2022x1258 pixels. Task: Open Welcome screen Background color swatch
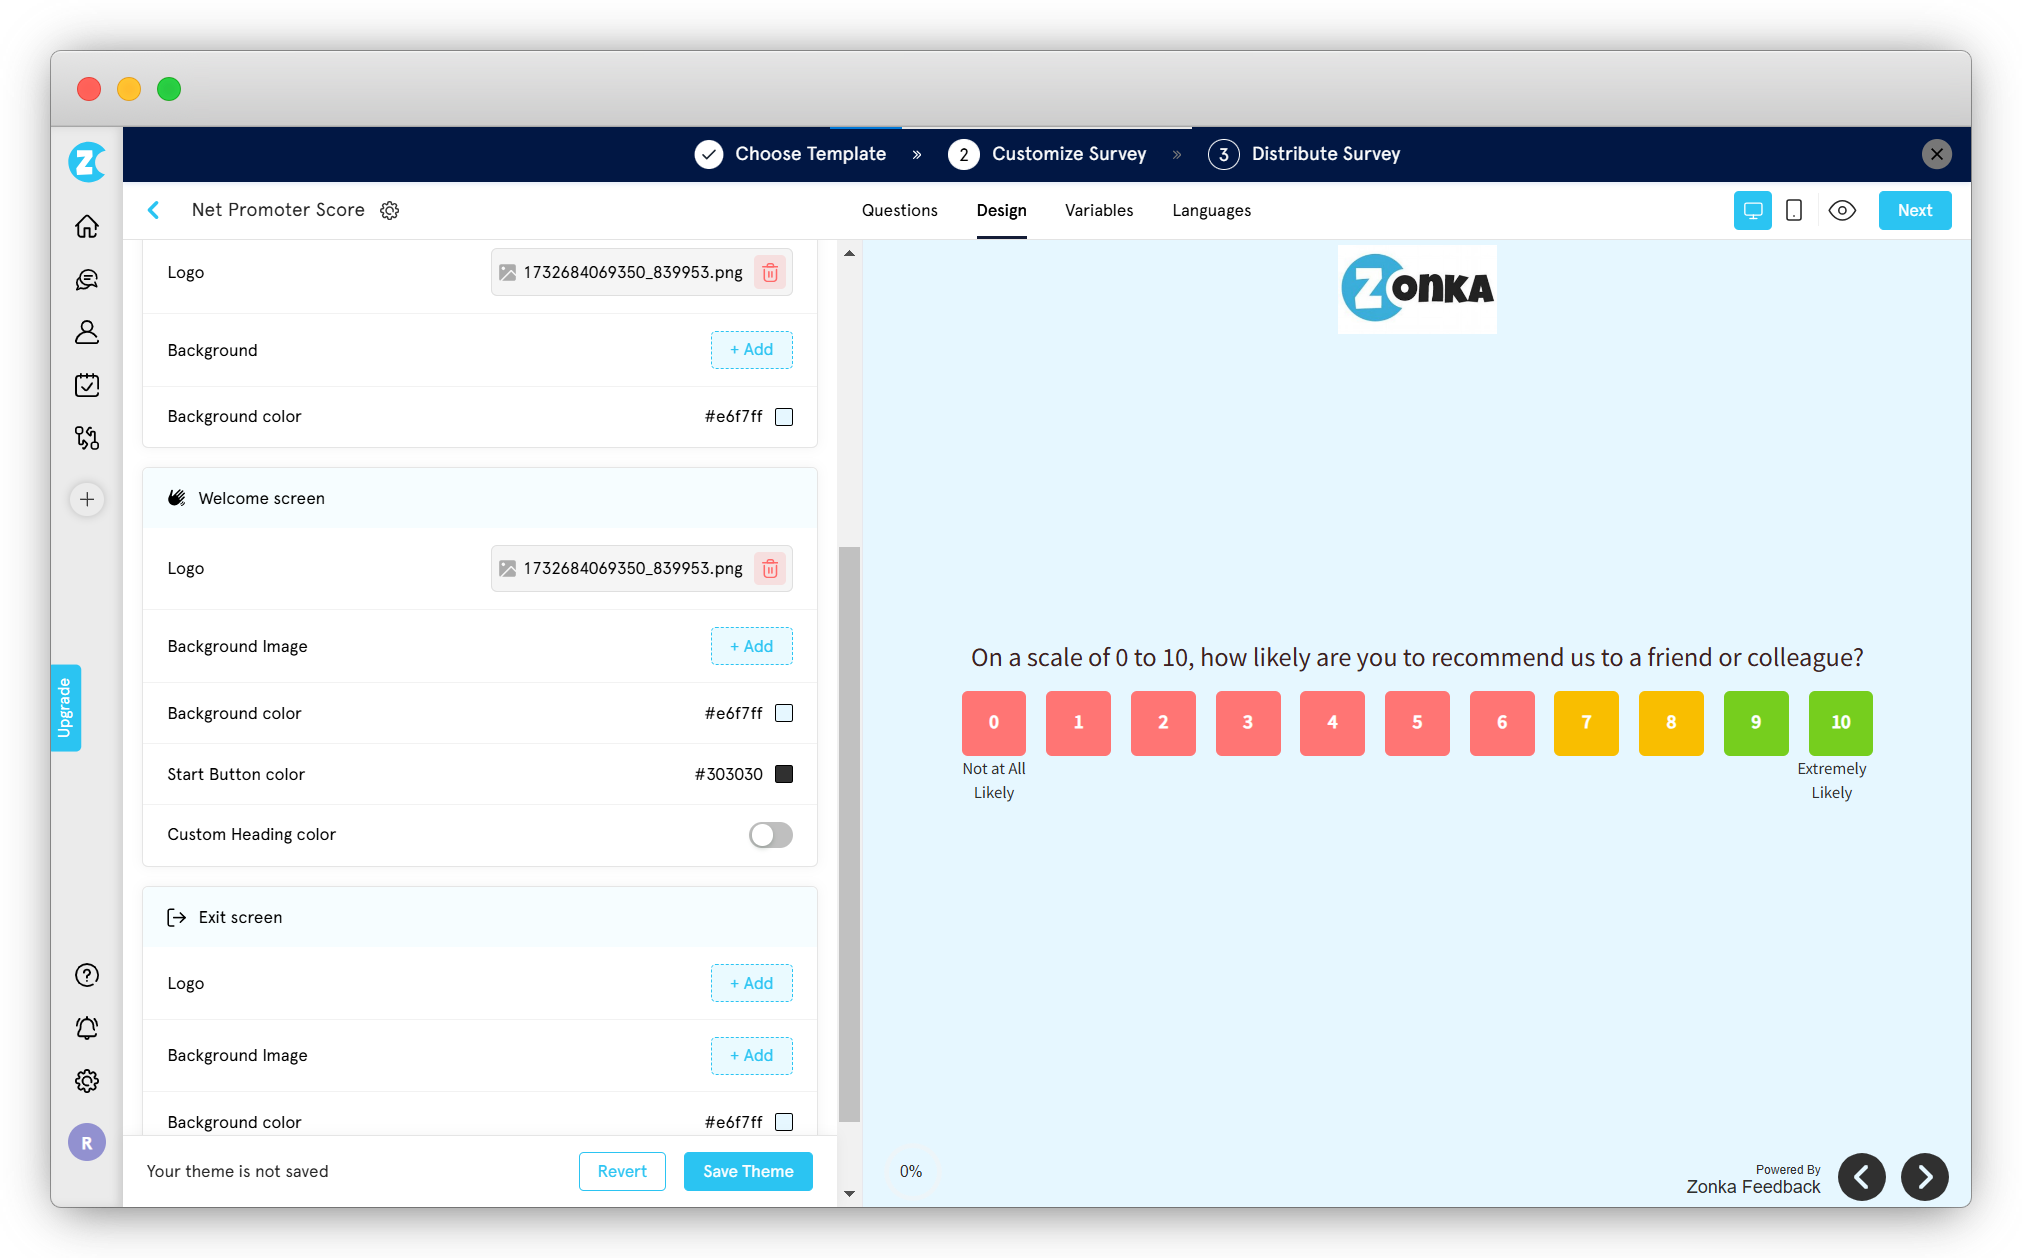pyautogui.click(x=784, y=713)
